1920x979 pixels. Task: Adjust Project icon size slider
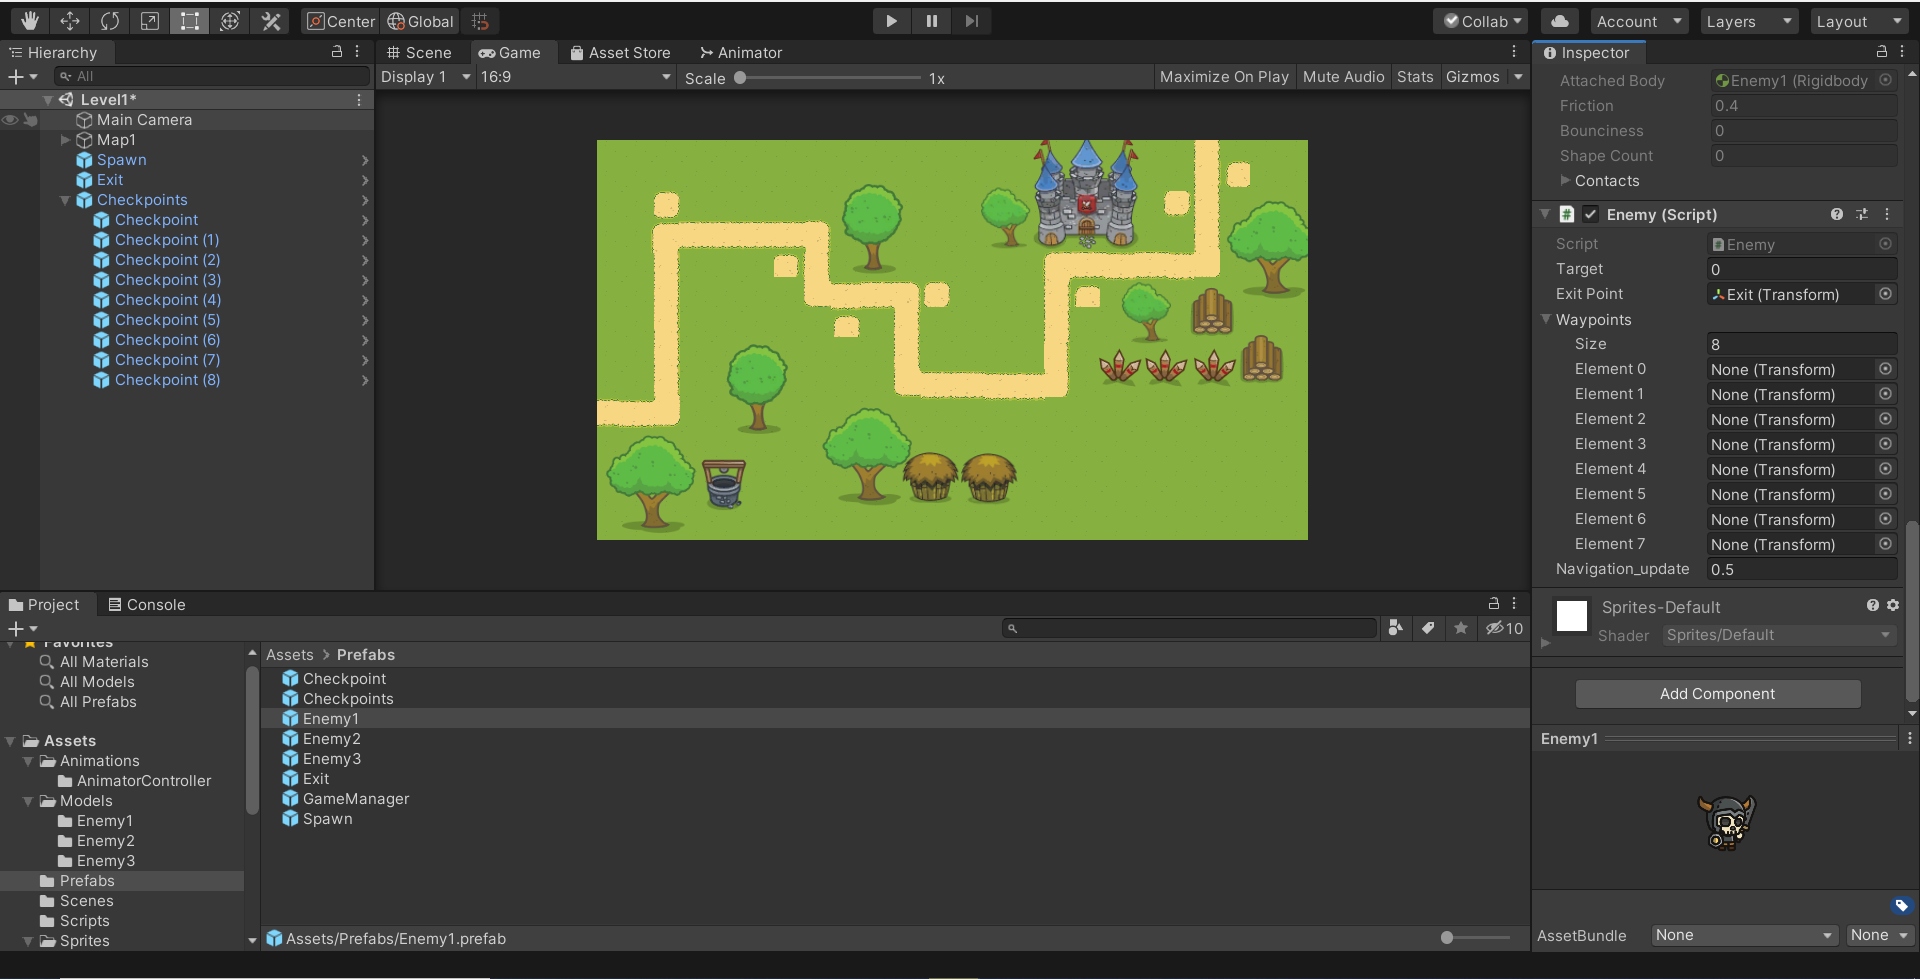(1476, 937)
